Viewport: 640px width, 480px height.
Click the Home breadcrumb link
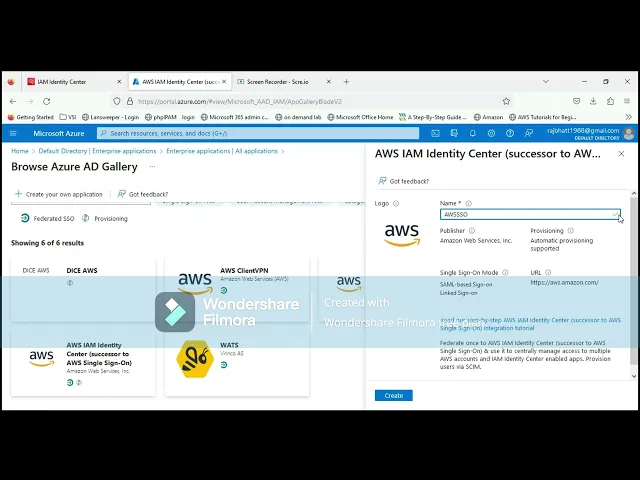click(20, 151)
